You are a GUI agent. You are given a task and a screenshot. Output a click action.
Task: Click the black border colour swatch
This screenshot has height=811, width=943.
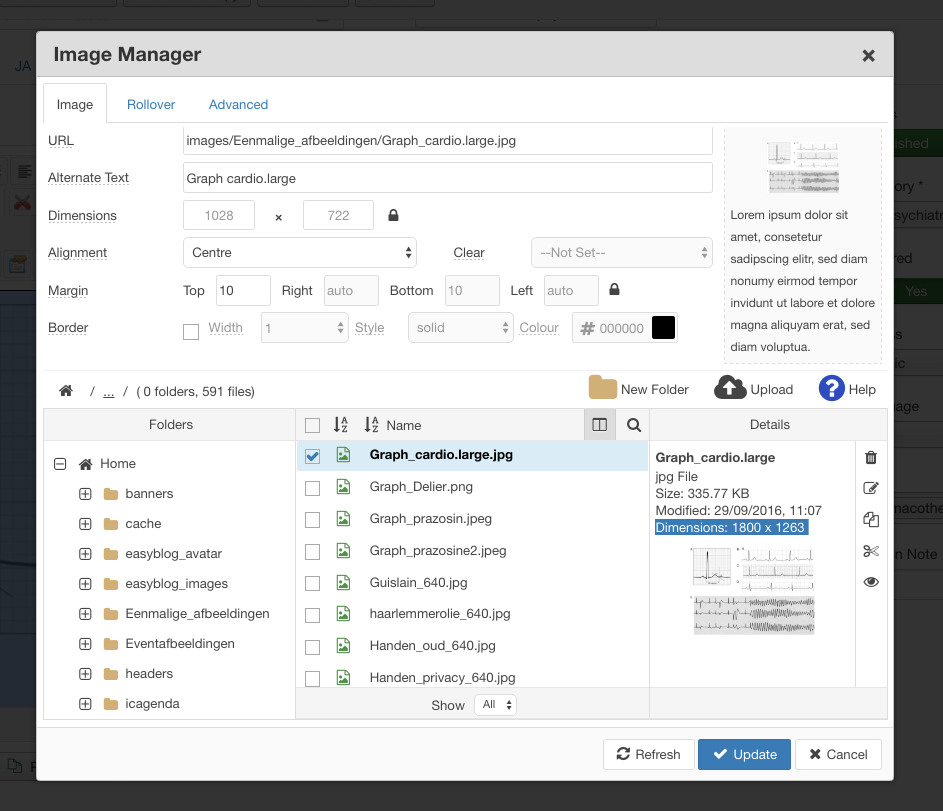pos(663,328)
